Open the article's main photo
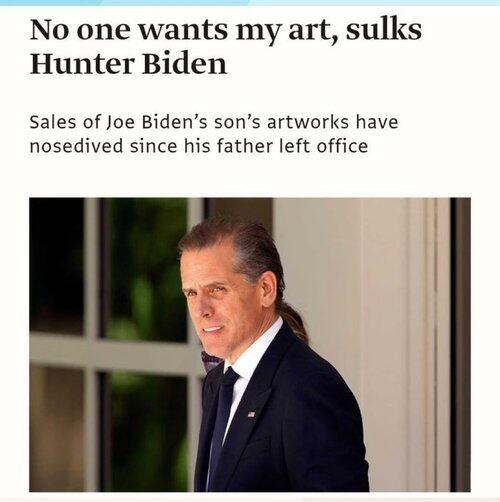 [250, 344]
